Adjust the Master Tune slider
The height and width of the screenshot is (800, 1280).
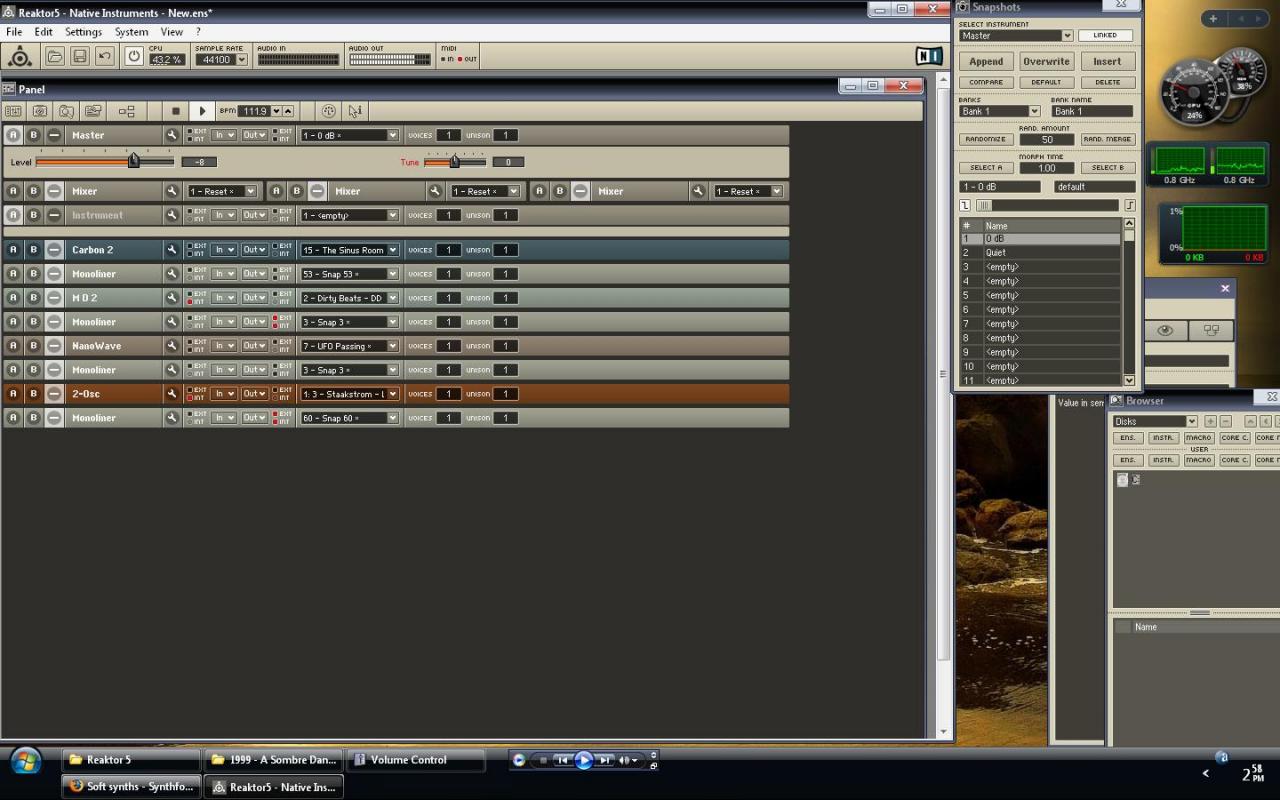pos(454,161)
